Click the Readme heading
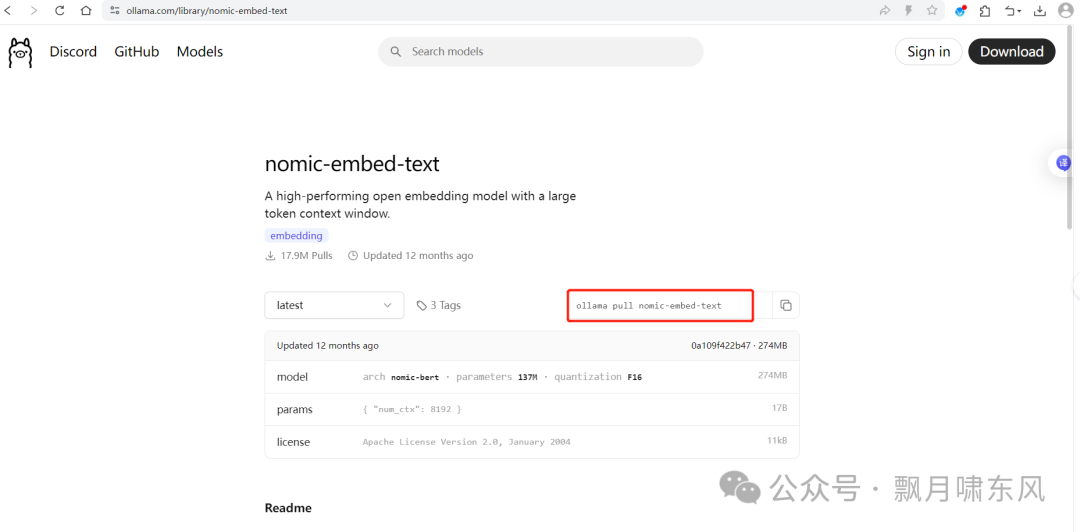This screenshot has width=1080, height=532. tap(288, 508)
